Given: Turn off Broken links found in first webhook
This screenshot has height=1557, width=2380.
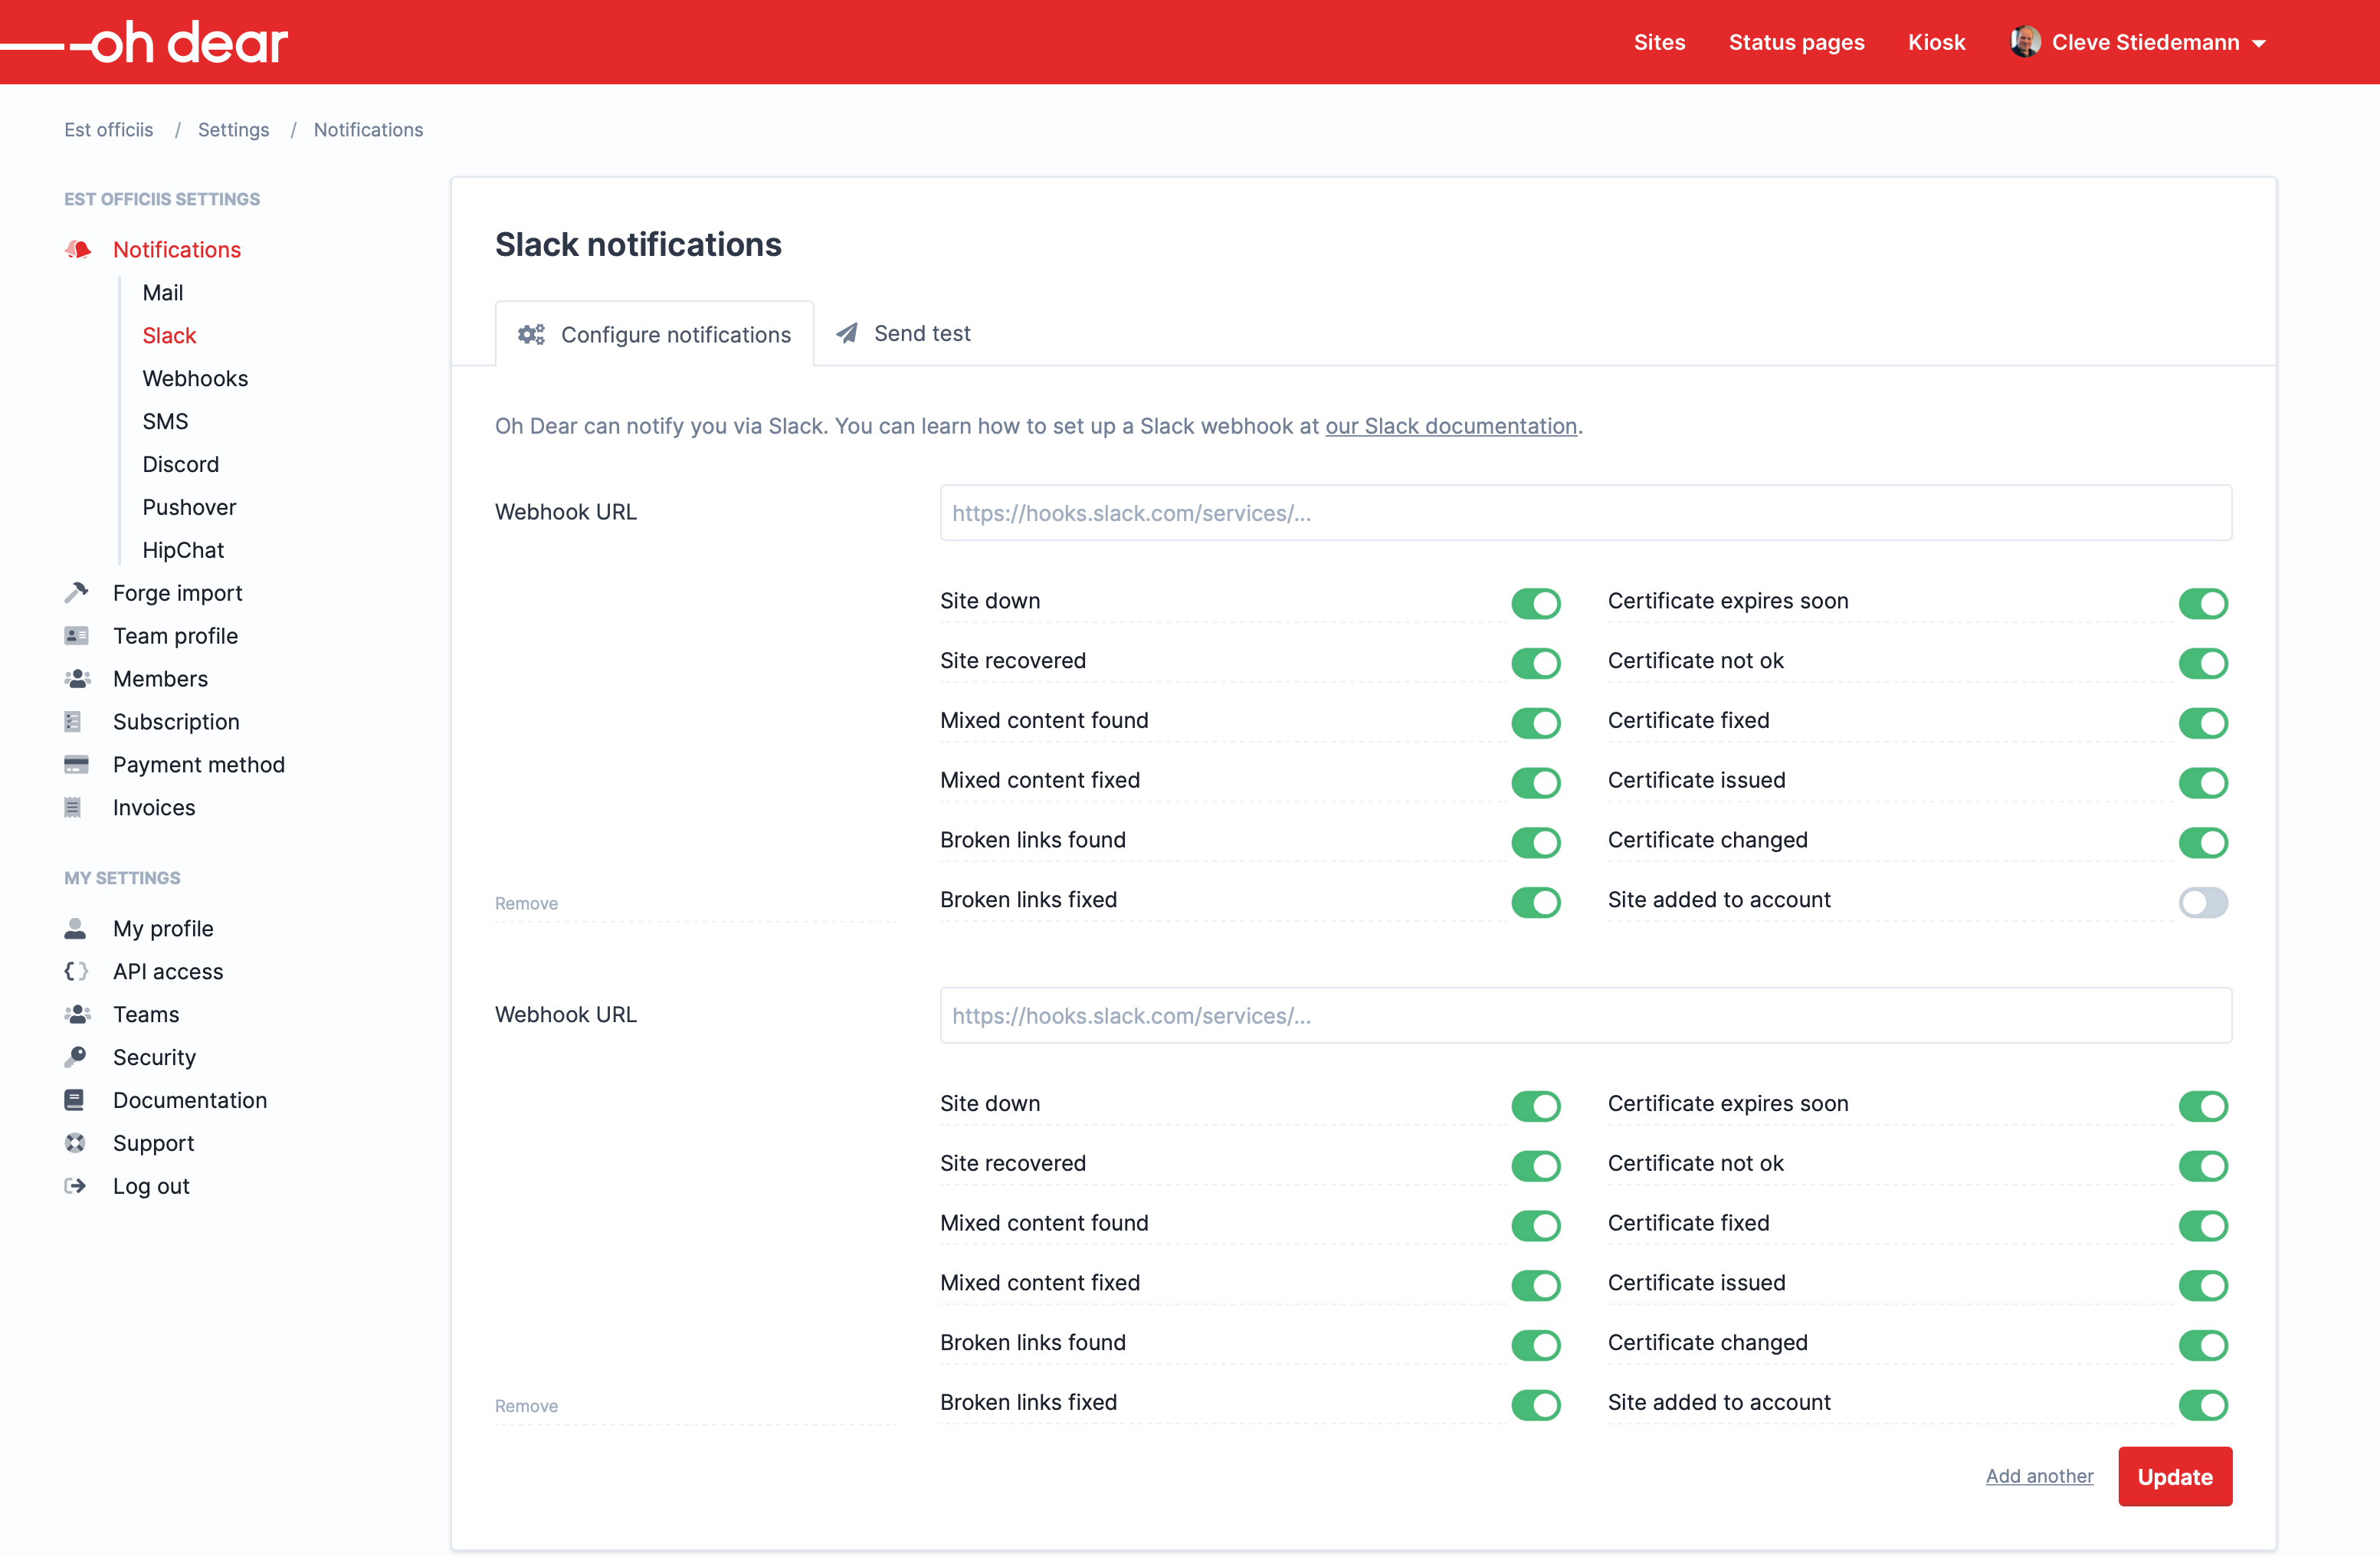Looking at the screenshot, I should (1535, 842).
